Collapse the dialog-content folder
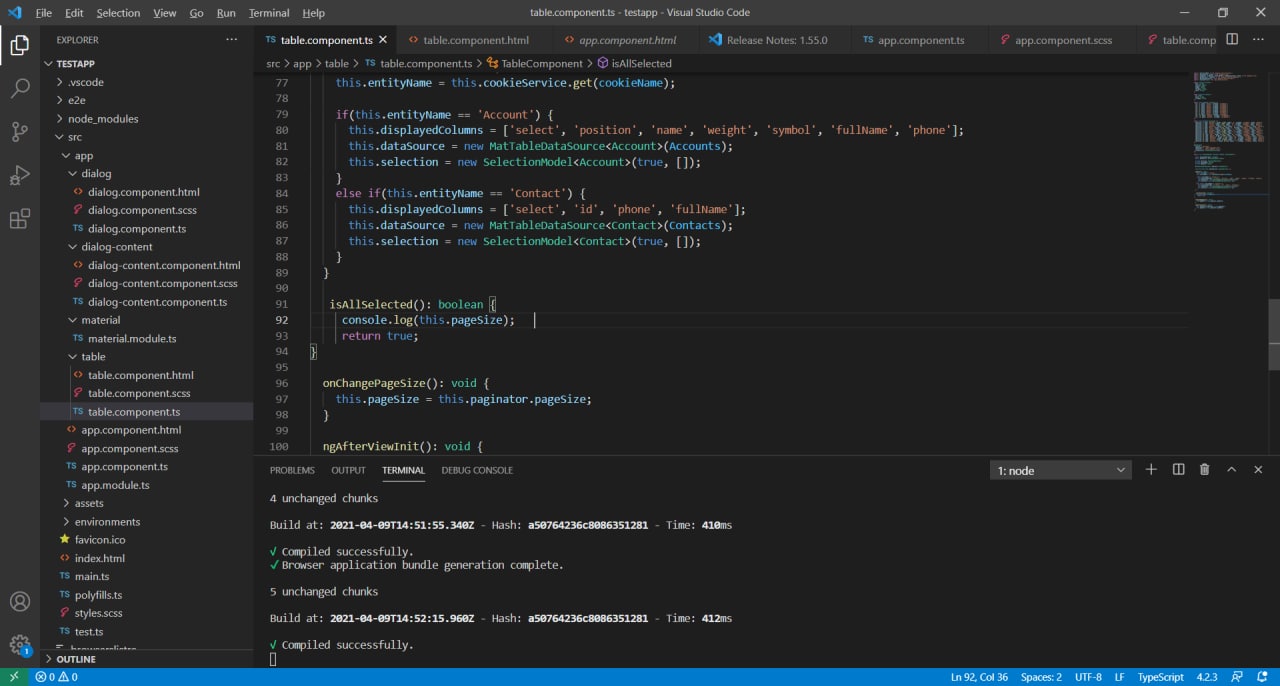Viewport: 1280px width, 686px height. 116,247
